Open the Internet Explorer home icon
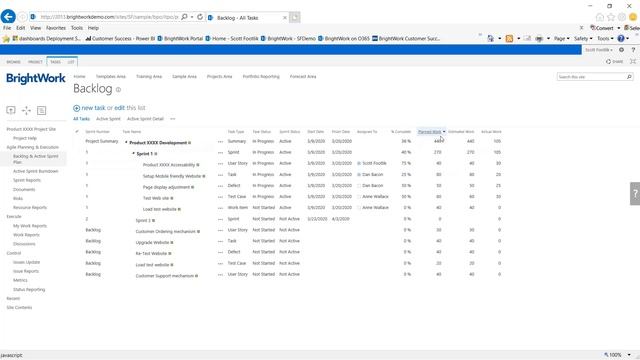This screenshot has width=640, height=360. (x=600, y=17)
